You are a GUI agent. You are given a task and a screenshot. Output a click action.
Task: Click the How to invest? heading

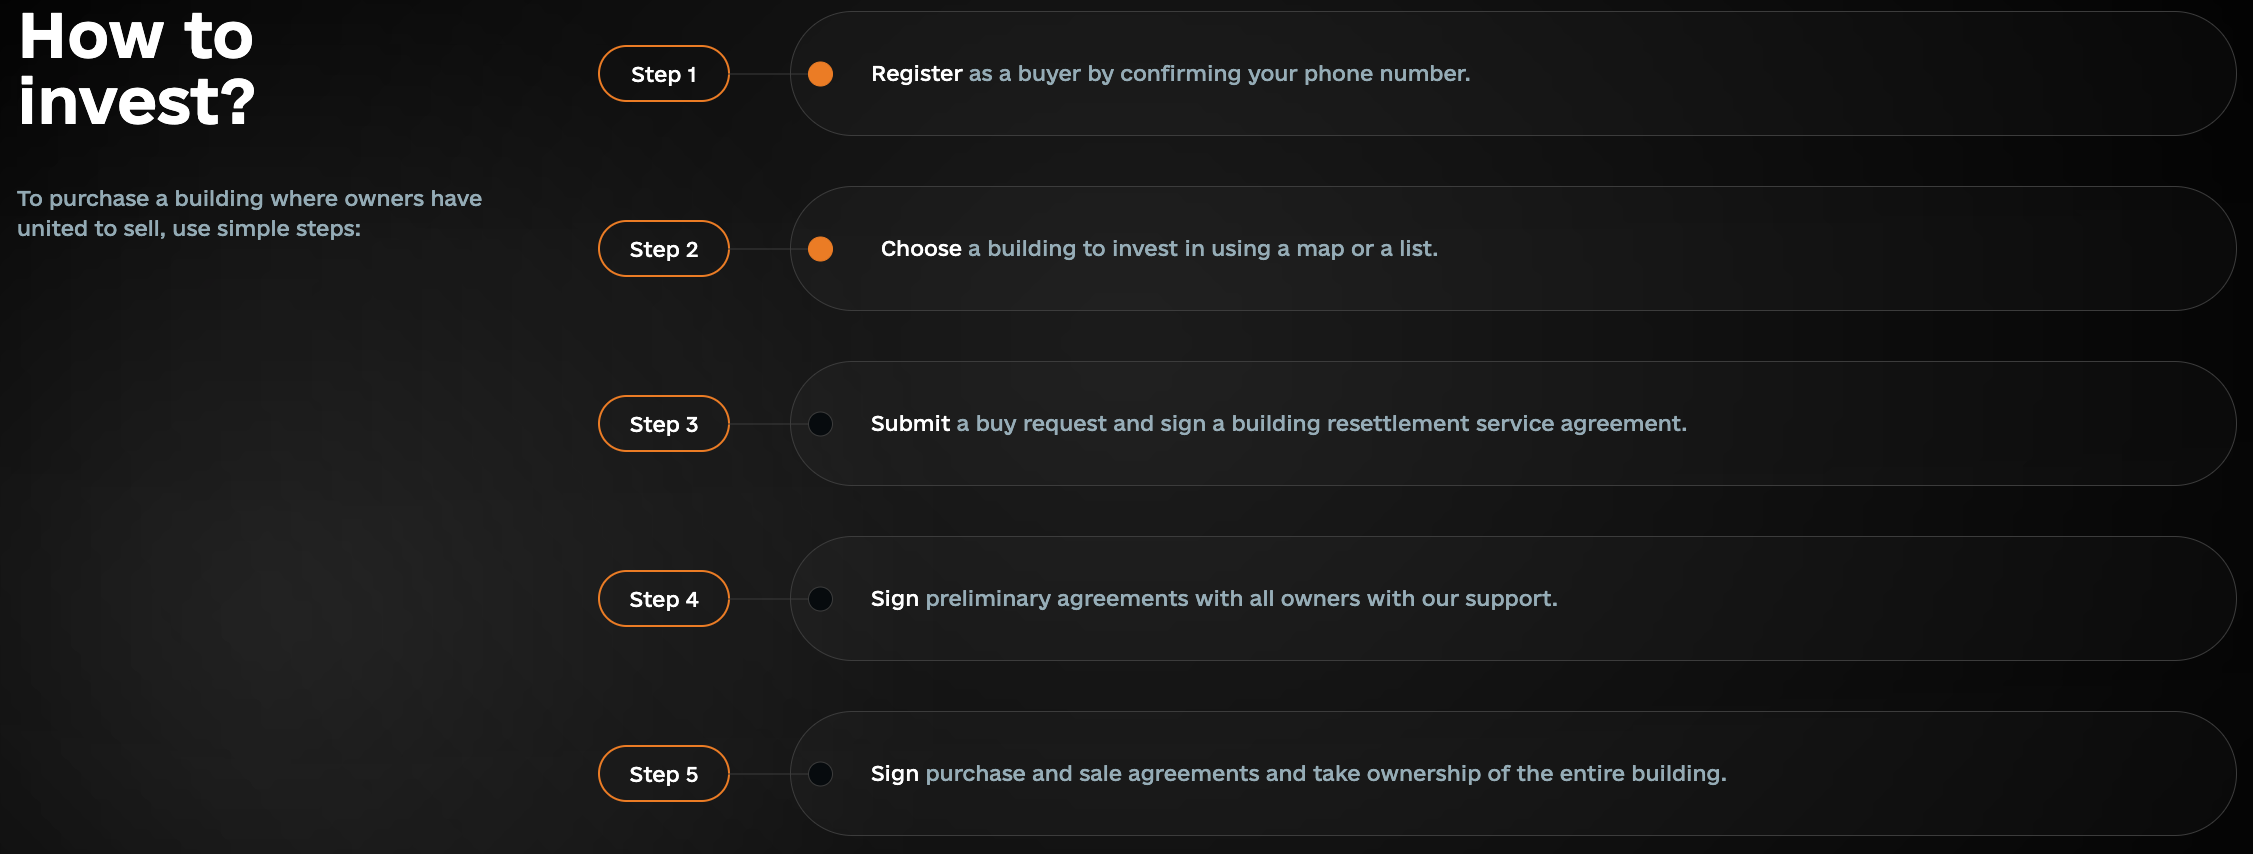[x=137, y=69]
